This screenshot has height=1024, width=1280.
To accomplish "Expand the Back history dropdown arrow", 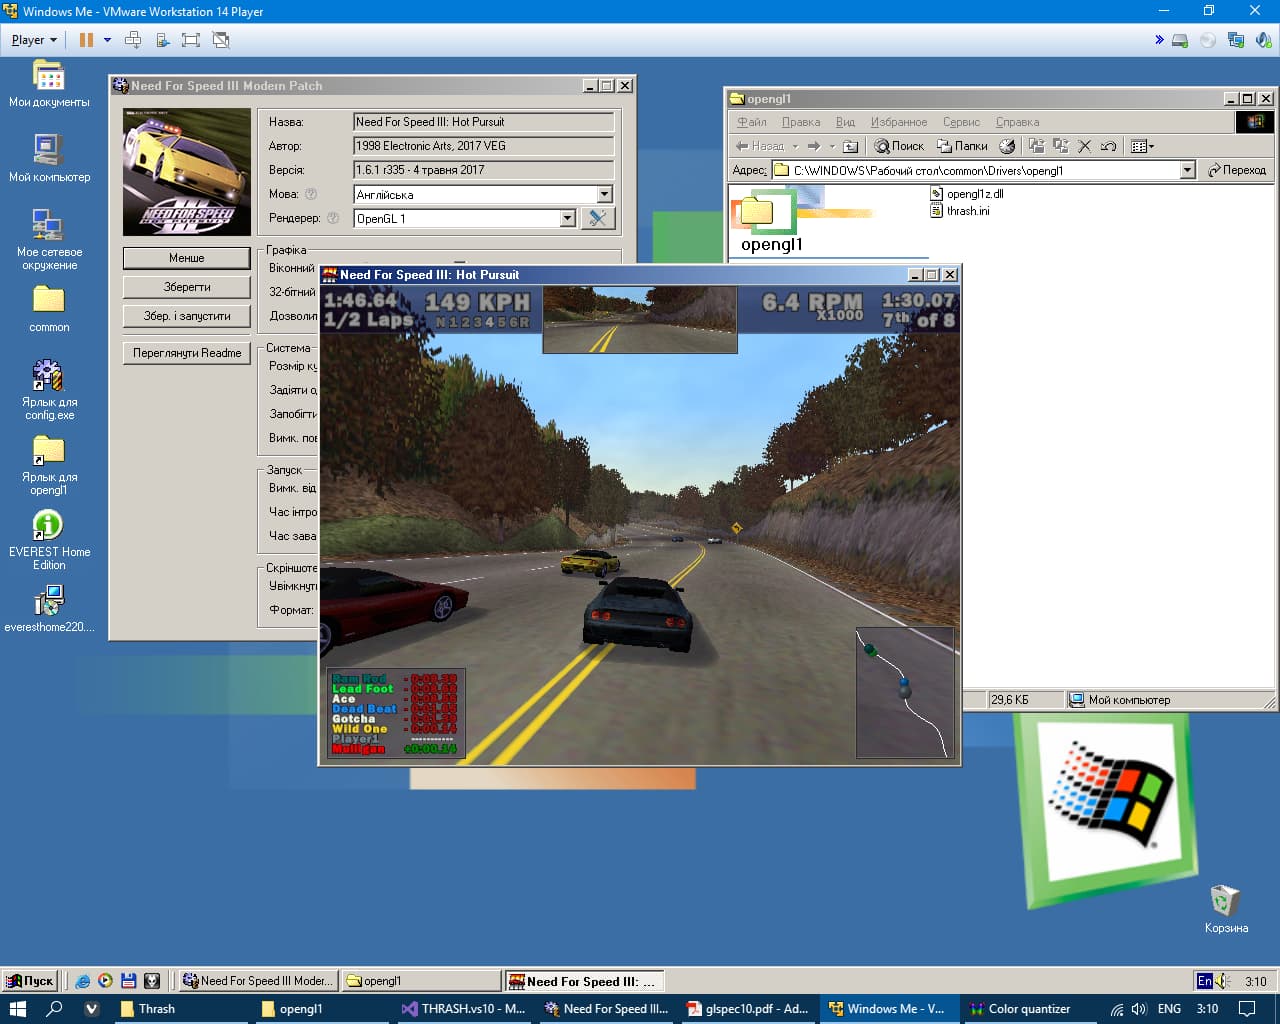I will (x=796, y=146).
